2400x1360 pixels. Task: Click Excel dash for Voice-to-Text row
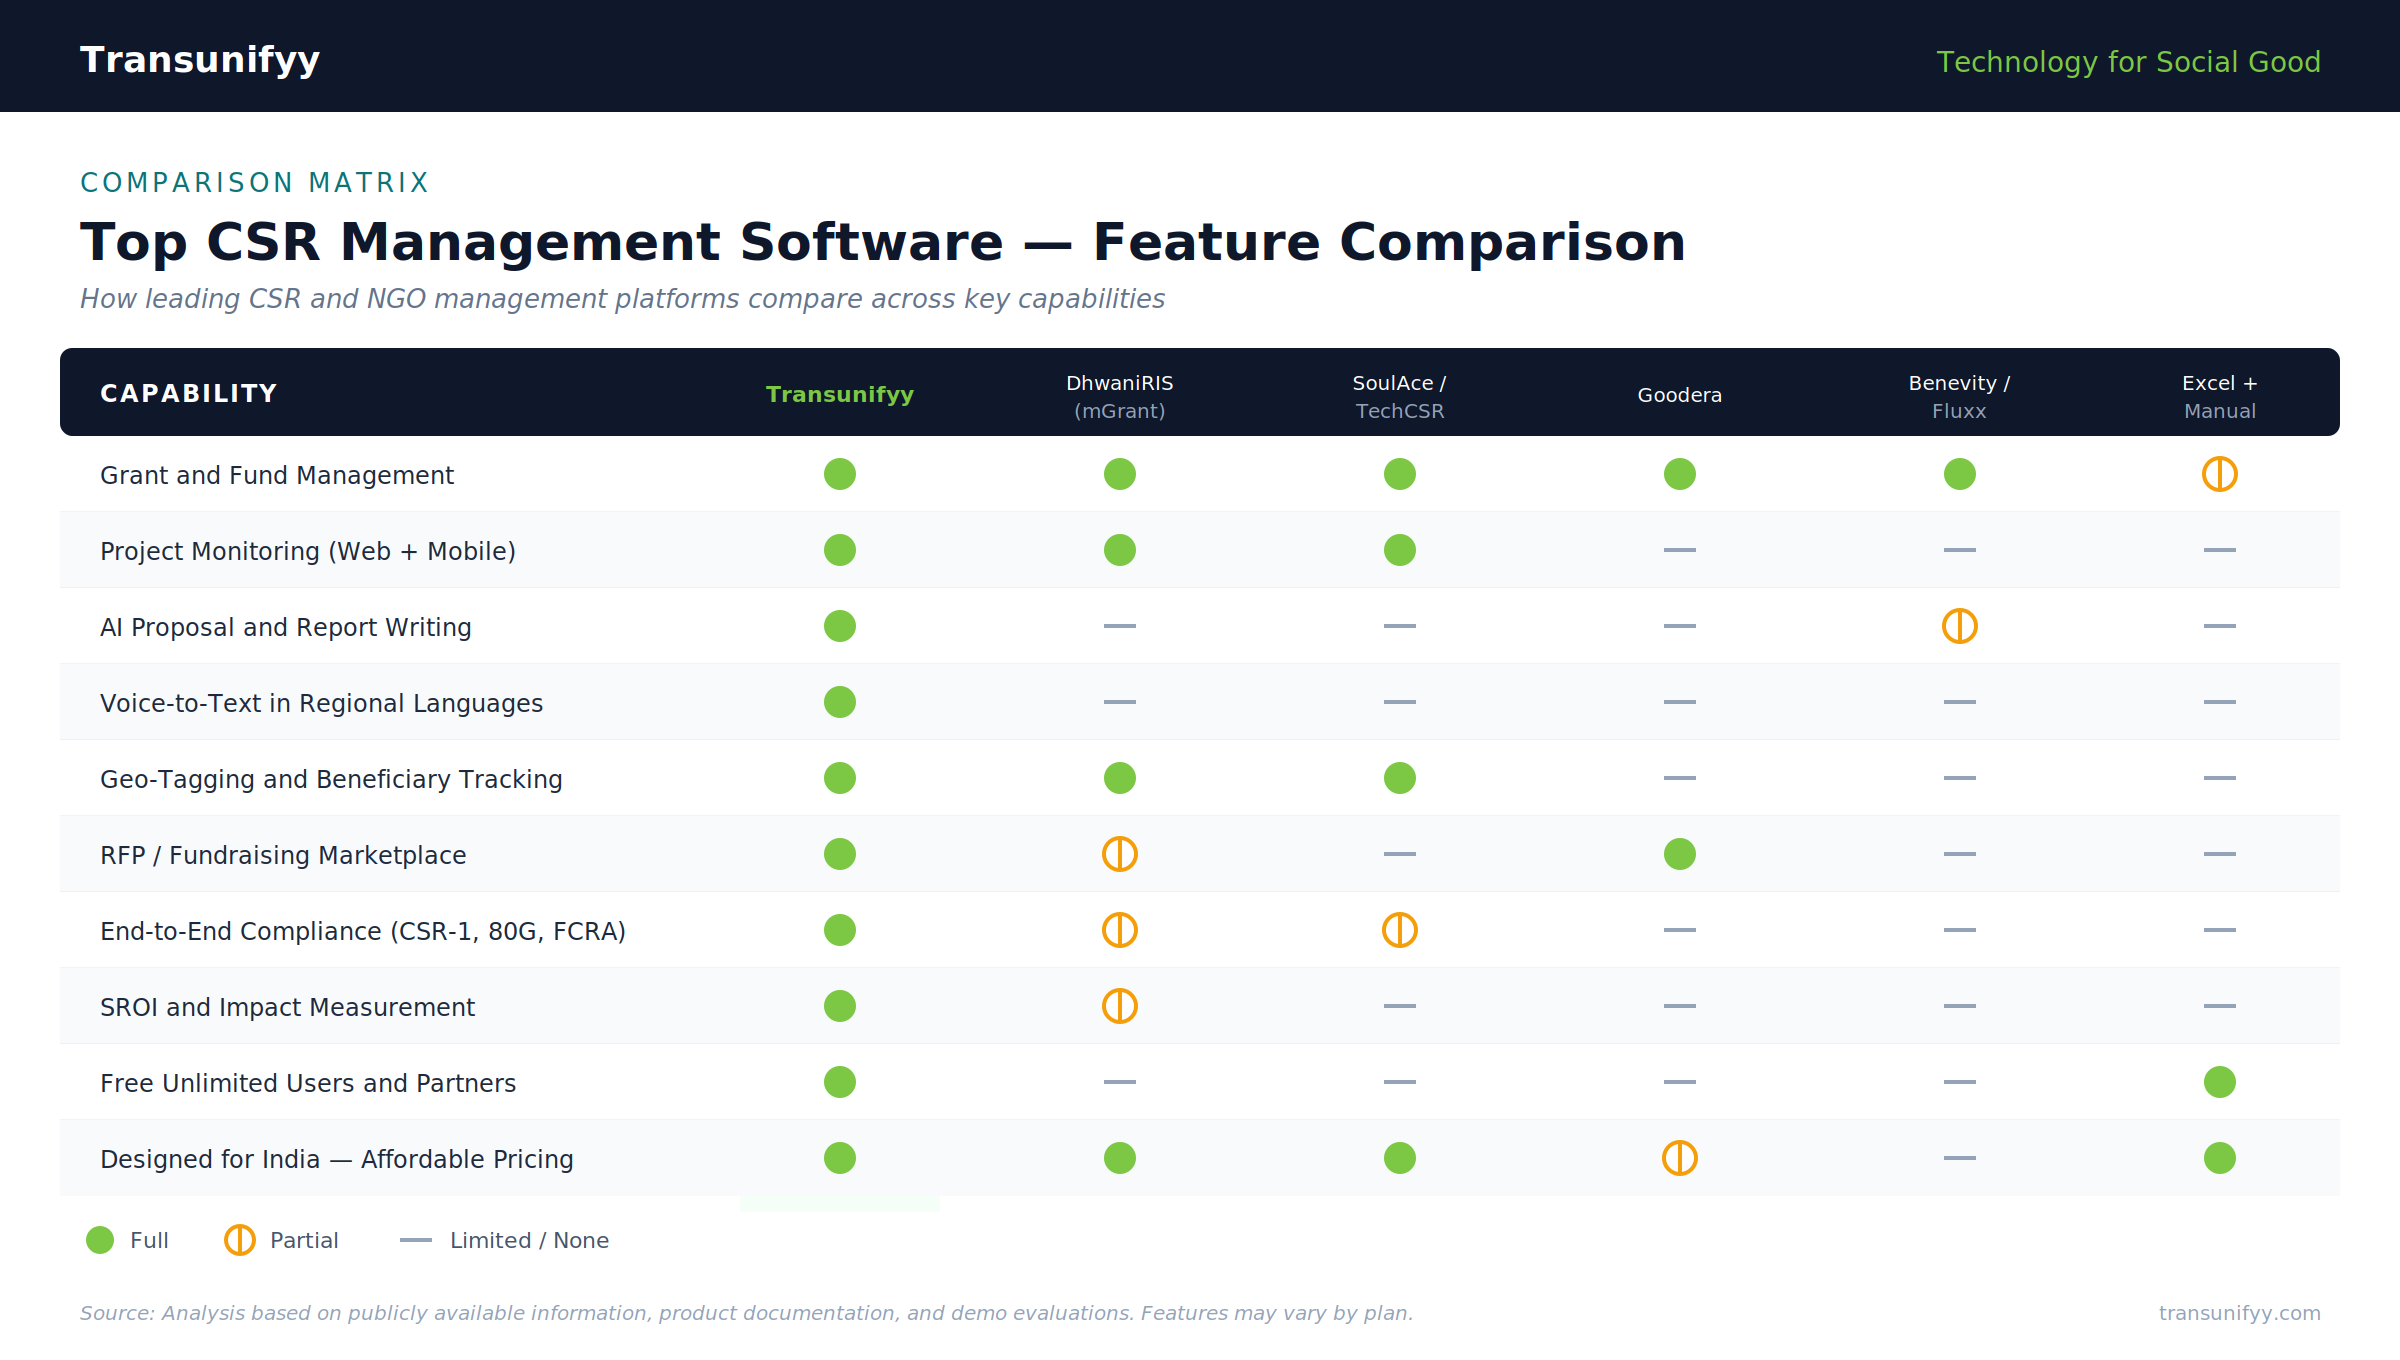pos(2220,702)
